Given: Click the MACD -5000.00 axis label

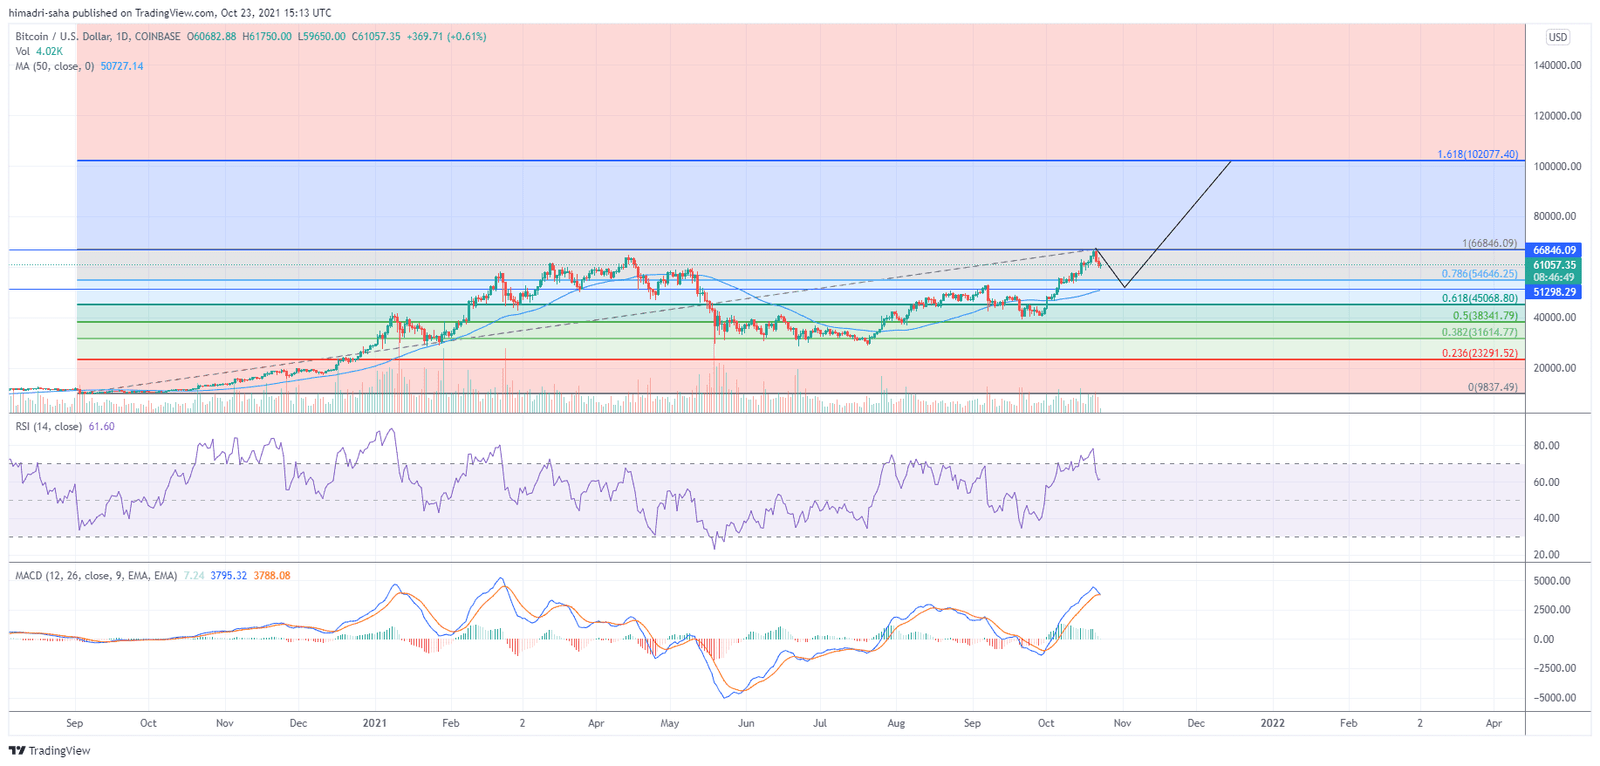Looking at the screenshot, I should pyautogui.click(x=1553, y=698).
